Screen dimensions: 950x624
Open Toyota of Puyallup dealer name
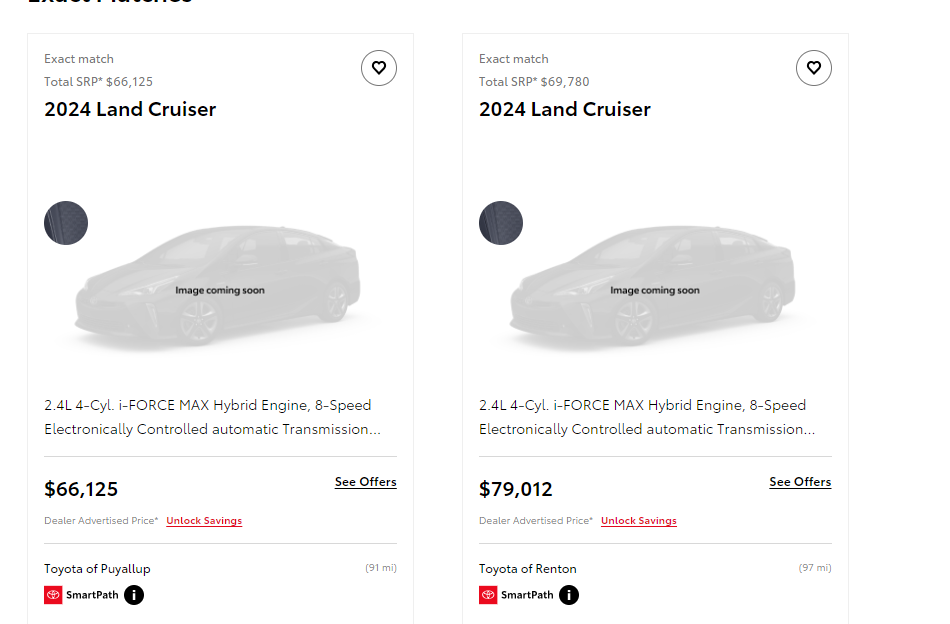[x=98, y=569]
